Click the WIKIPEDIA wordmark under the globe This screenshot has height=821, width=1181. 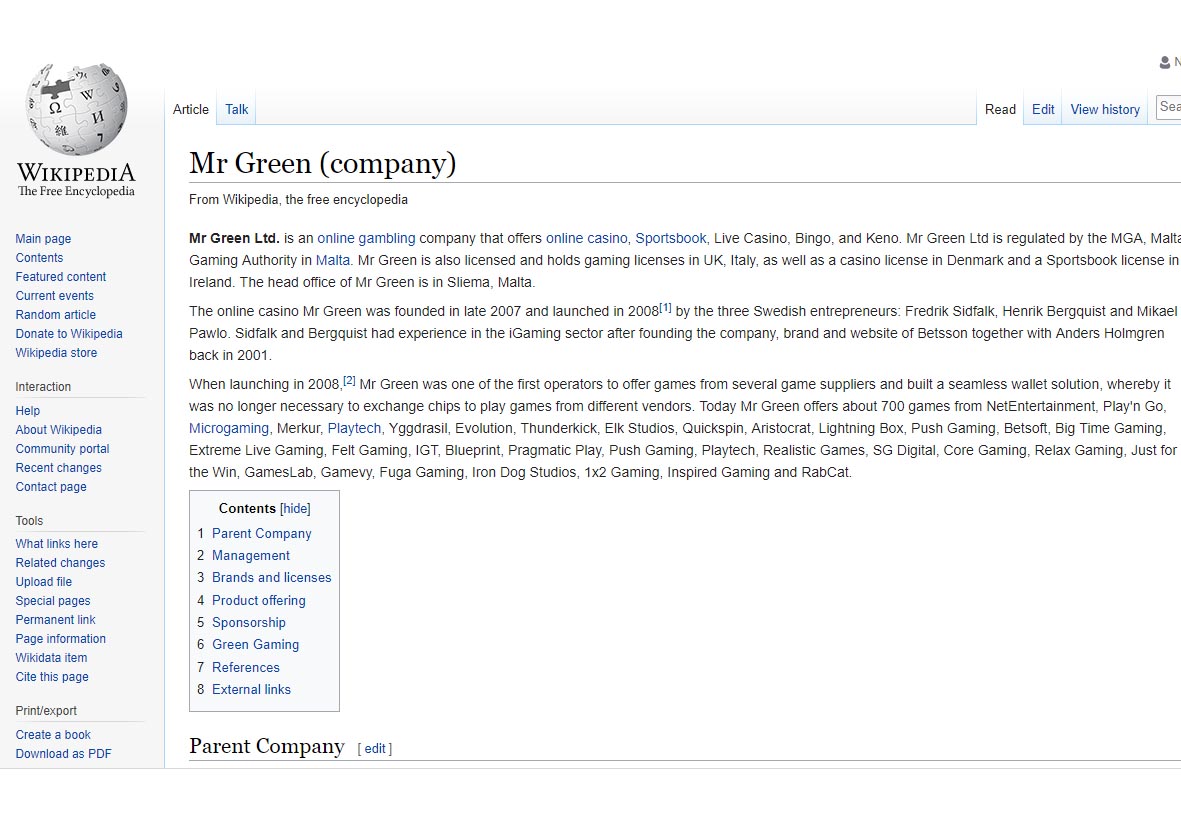point(76,173)
